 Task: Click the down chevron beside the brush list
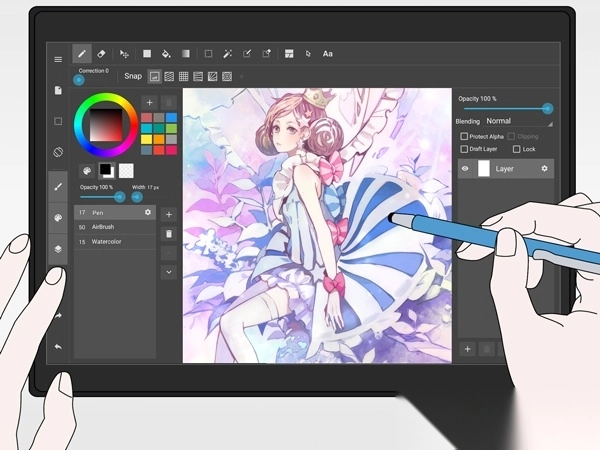pos(168,271)
